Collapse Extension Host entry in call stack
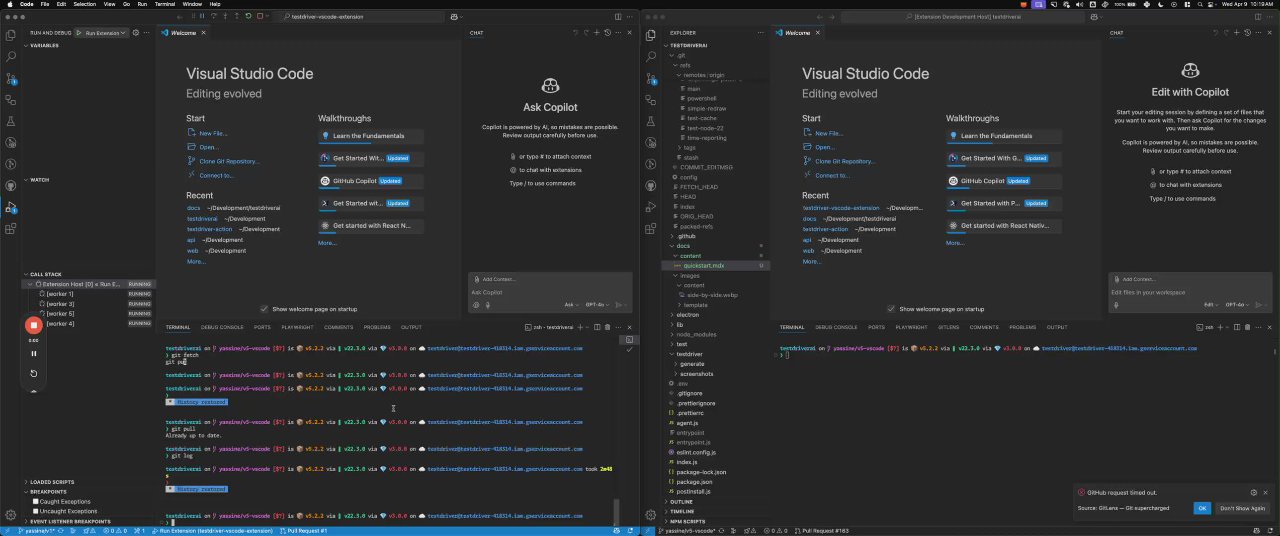This screenshot has height=536, width=1280. pos(29,284)
